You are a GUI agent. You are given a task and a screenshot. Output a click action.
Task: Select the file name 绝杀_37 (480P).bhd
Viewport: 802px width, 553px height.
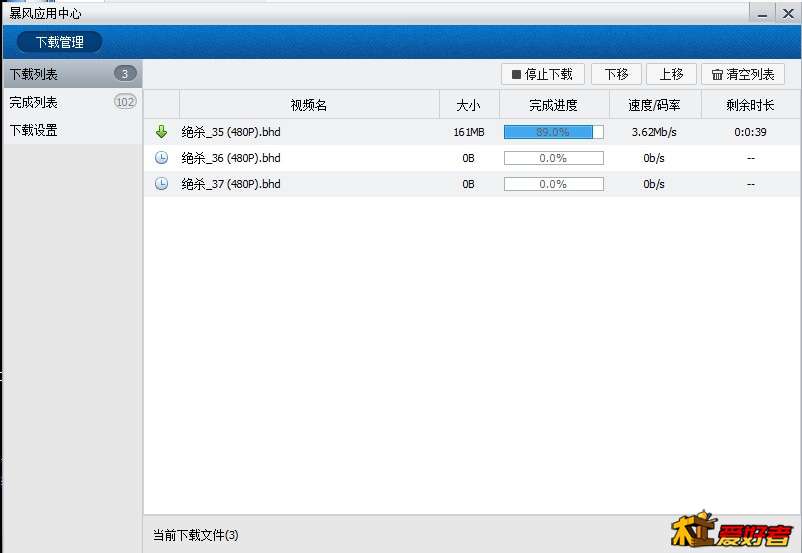tap(231, 184)
